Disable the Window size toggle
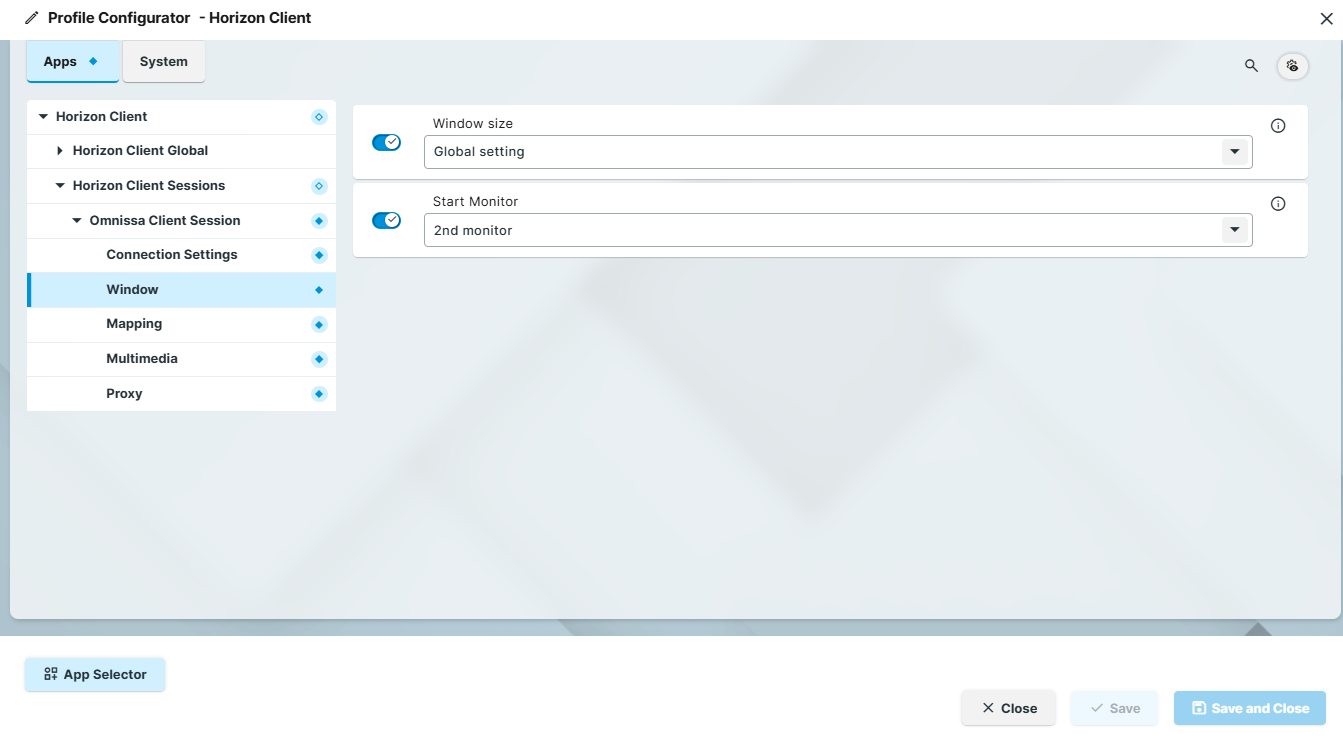Viewport: 1343px width, 738px height. (386, 142)
